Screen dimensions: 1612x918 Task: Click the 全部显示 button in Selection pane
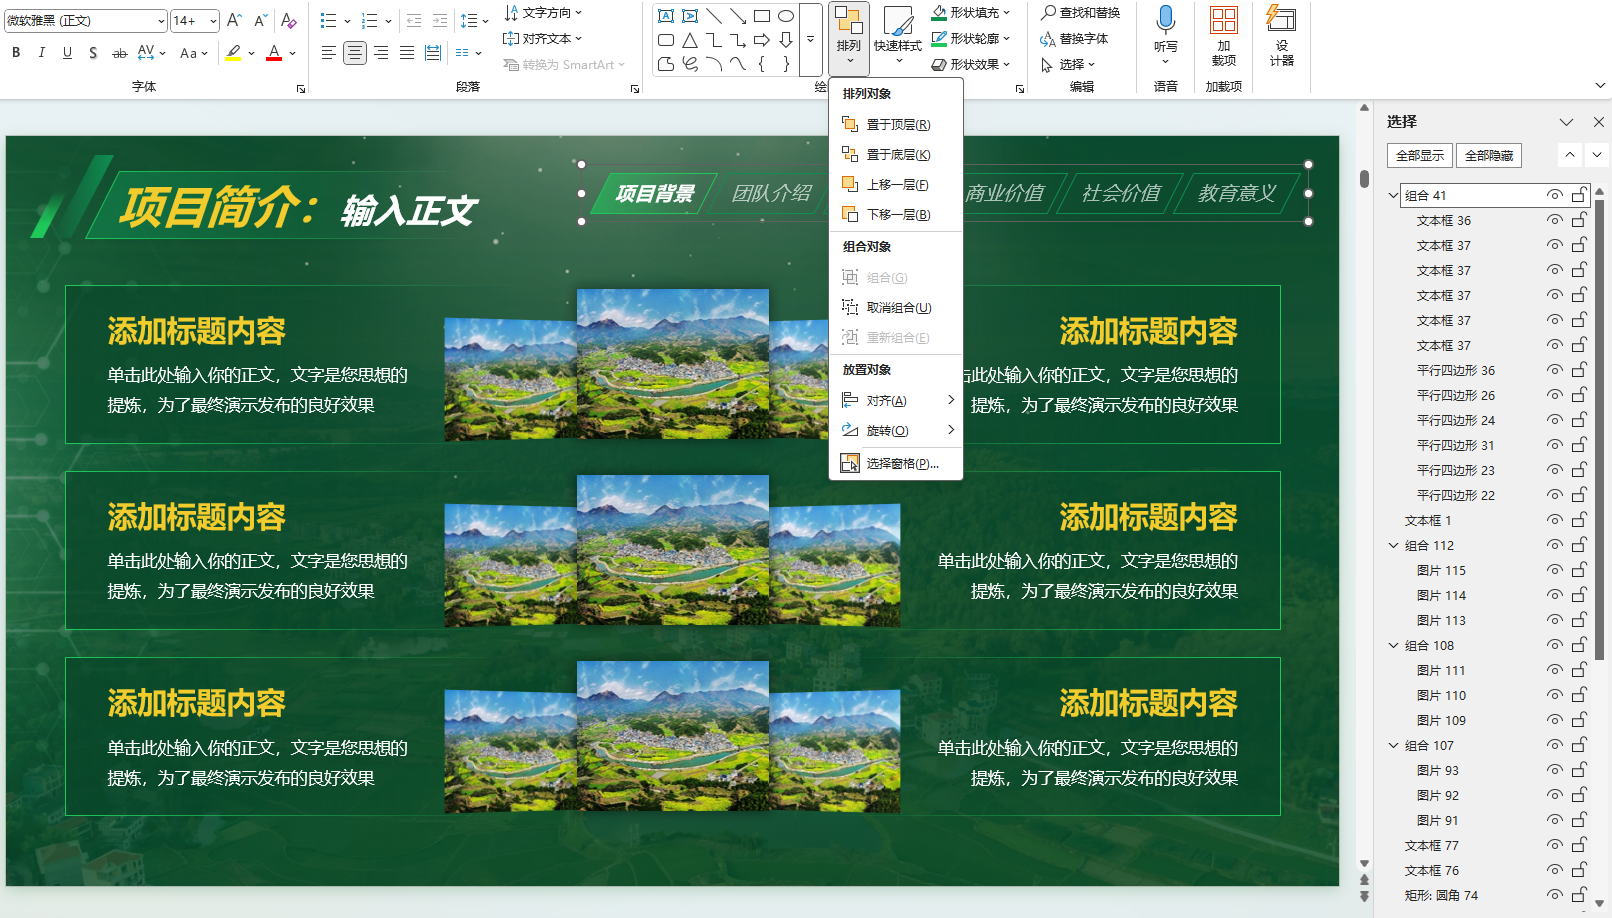[1419, 155]
